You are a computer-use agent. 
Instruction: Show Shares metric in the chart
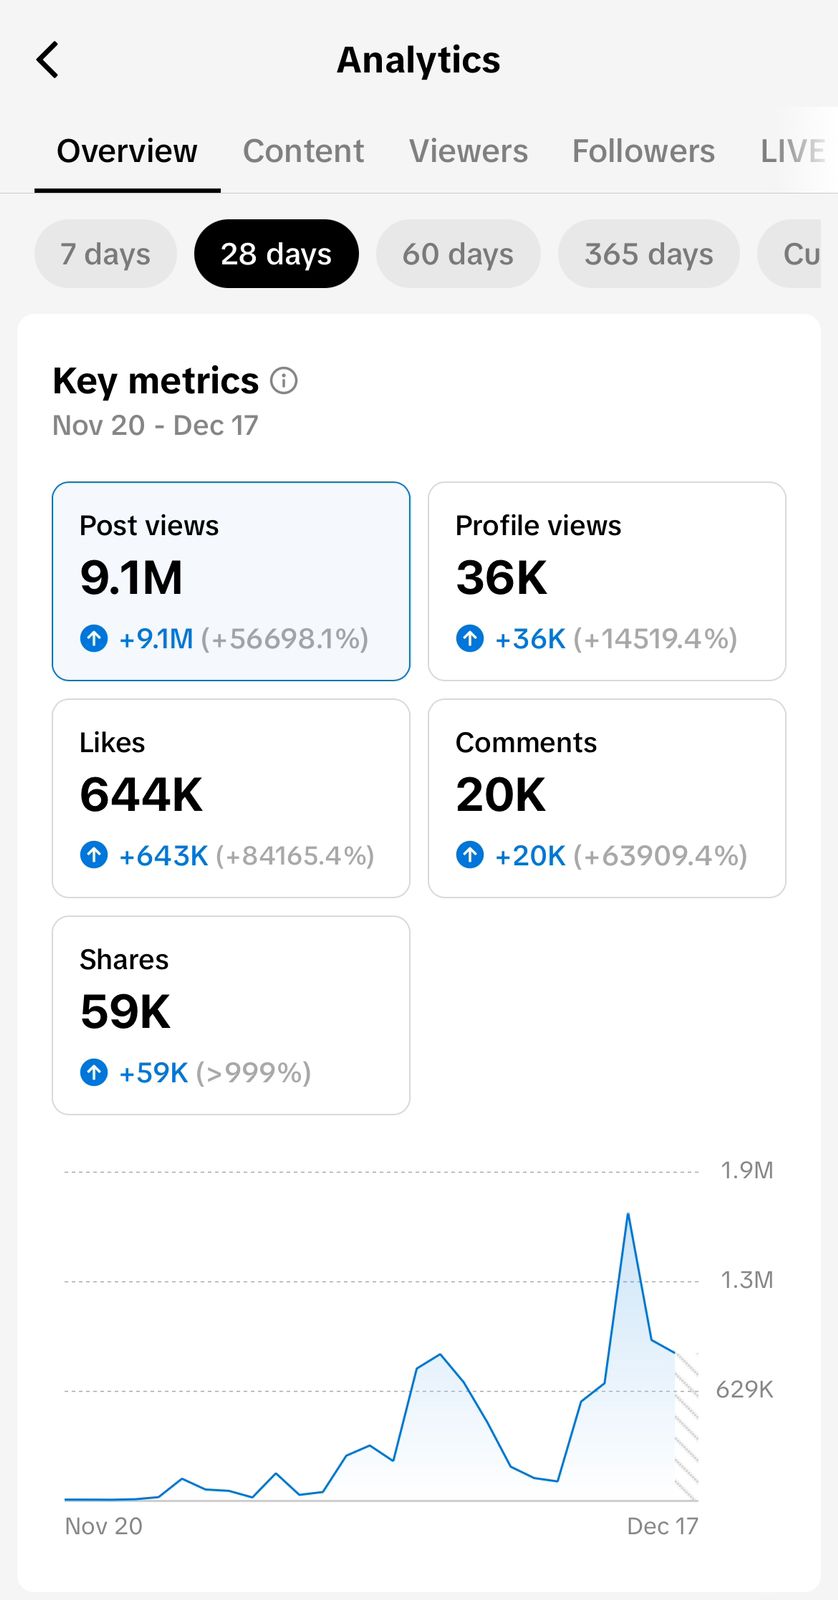pos(231,1015)
